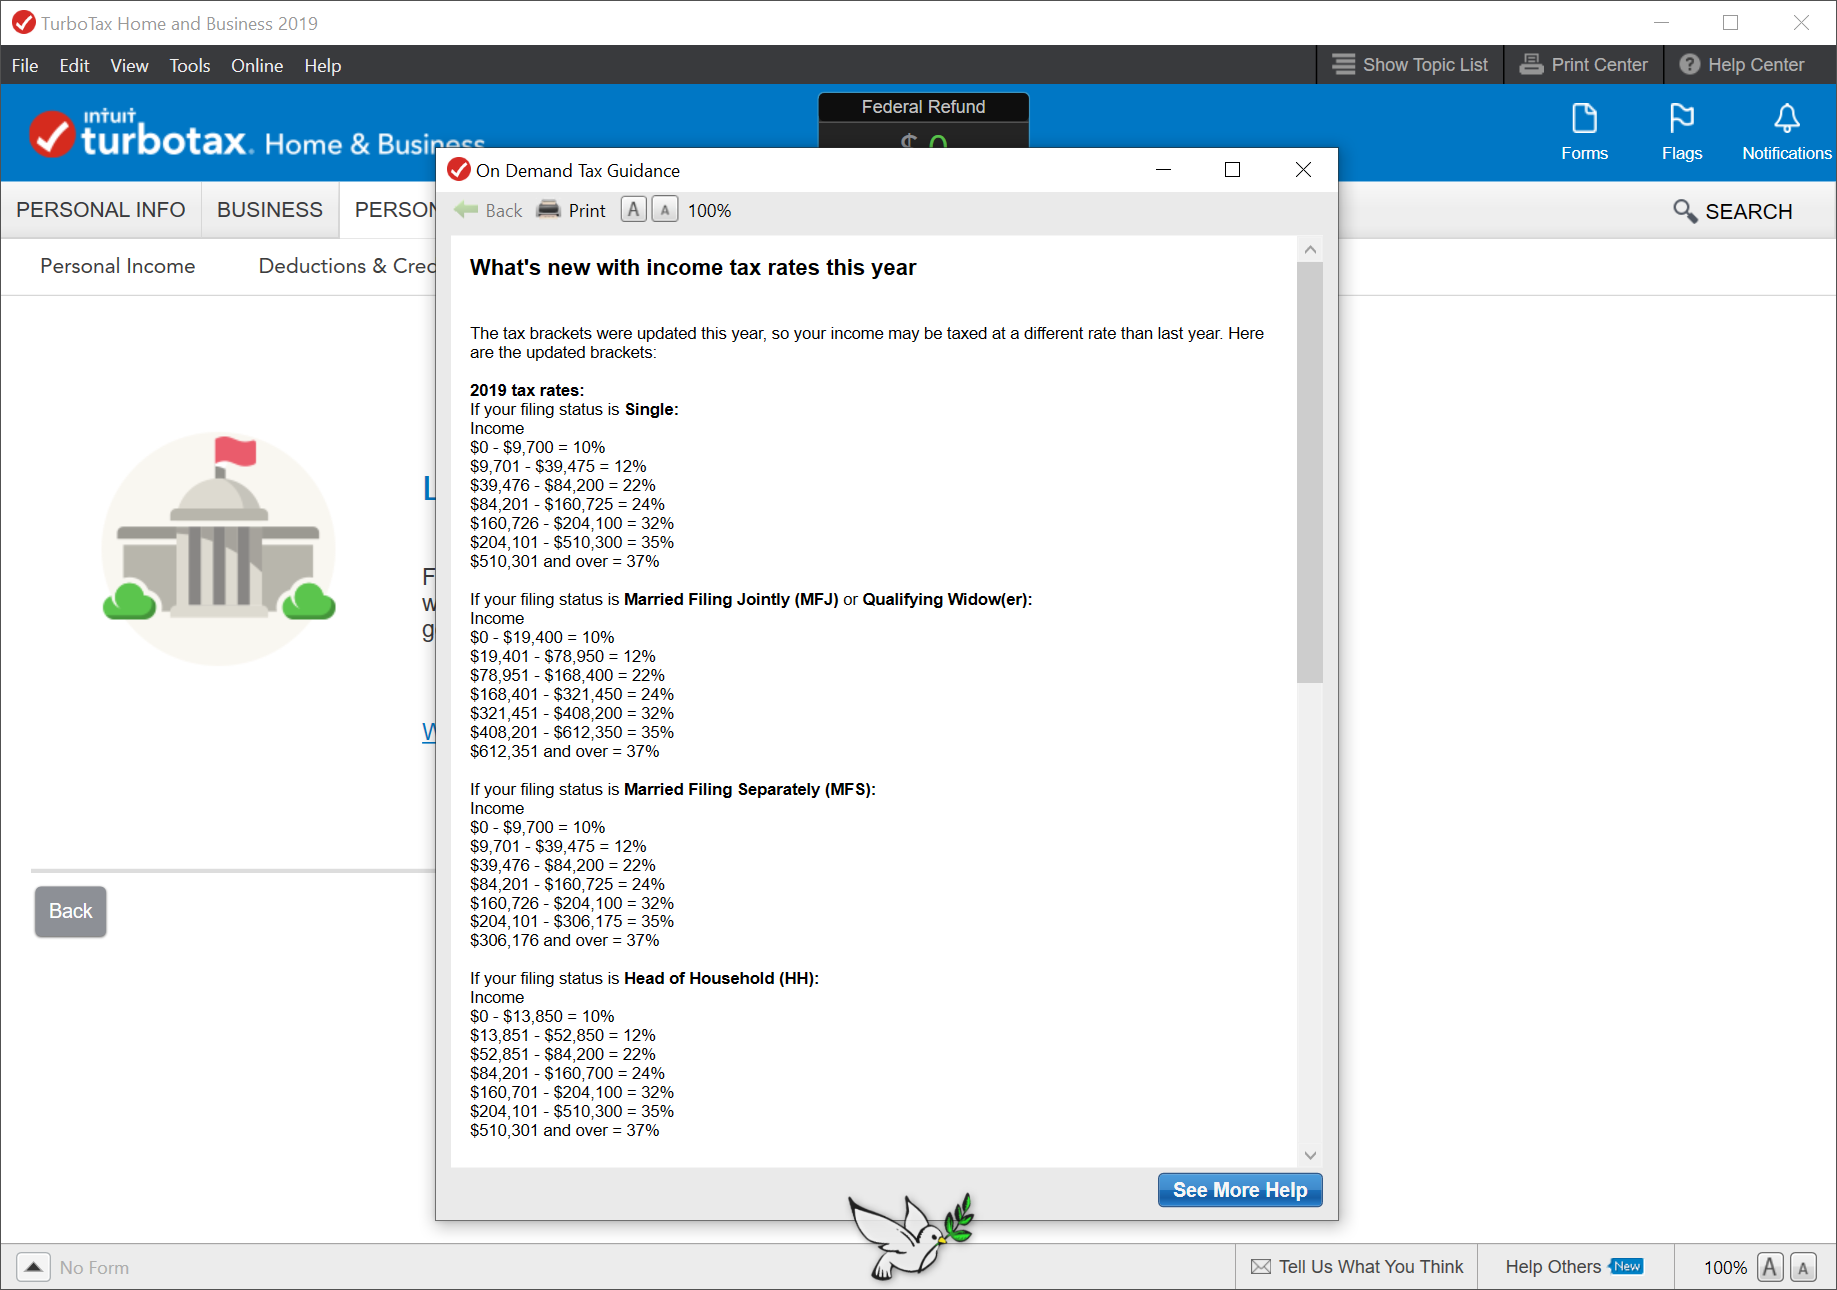Viewport: 1837px width, 1290px height.
Task: Click the capitol building illustration
Action: [x=218, y=548]
